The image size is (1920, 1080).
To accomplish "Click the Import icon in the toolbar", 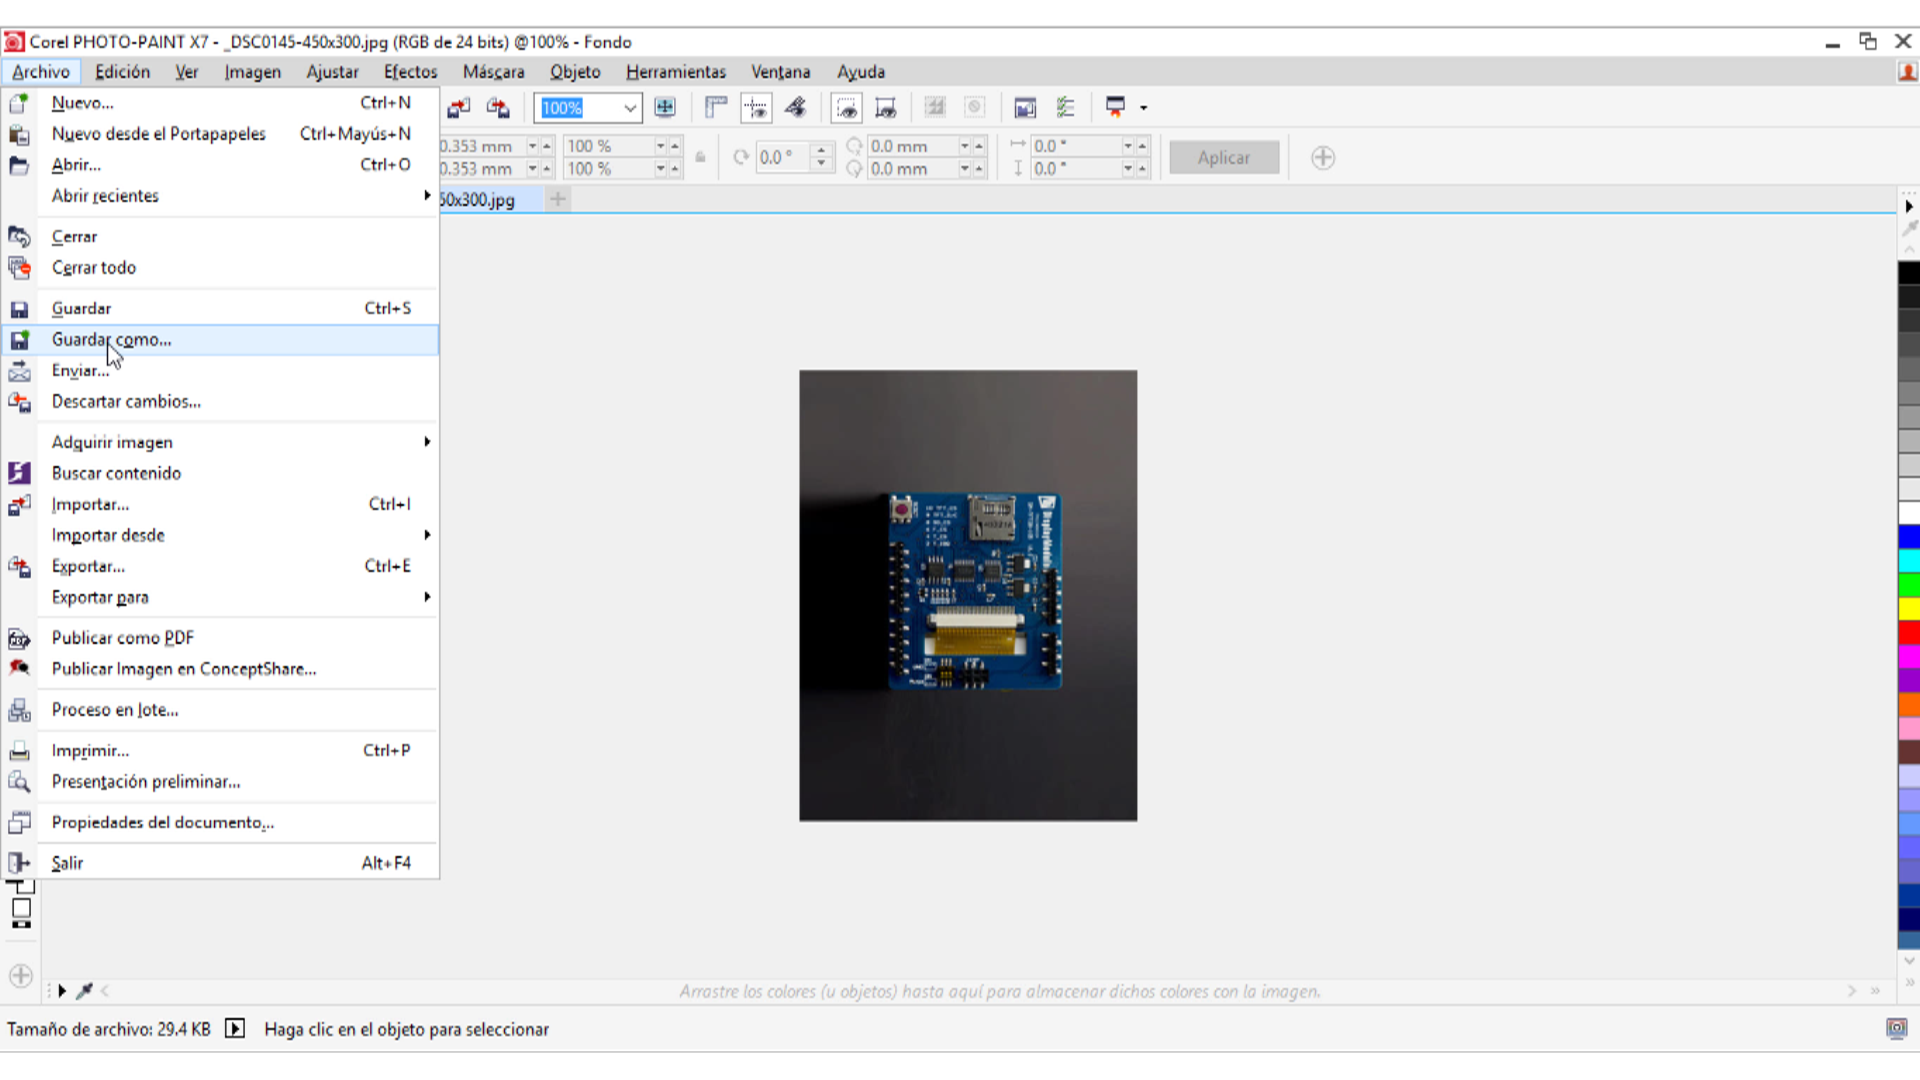I will pos(459,108).
